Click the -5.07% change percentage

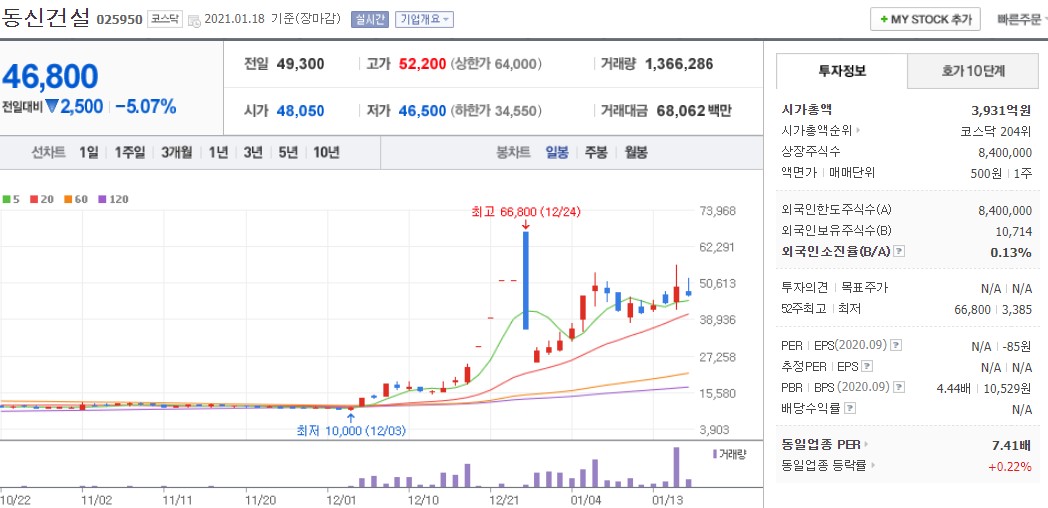point(145,106)
